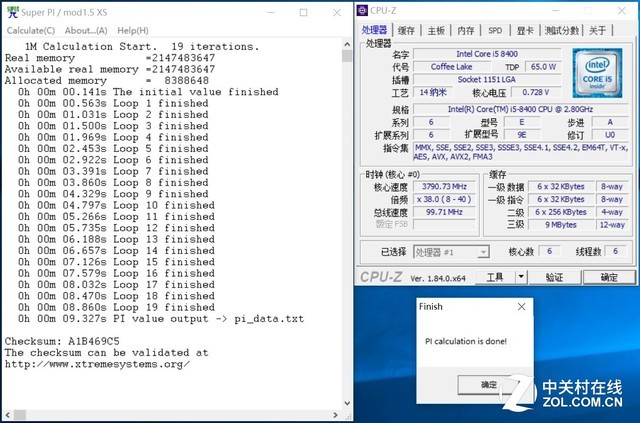
Task: Click the http://www.xtremesystems.org/ text
Action: coord(97,364)
